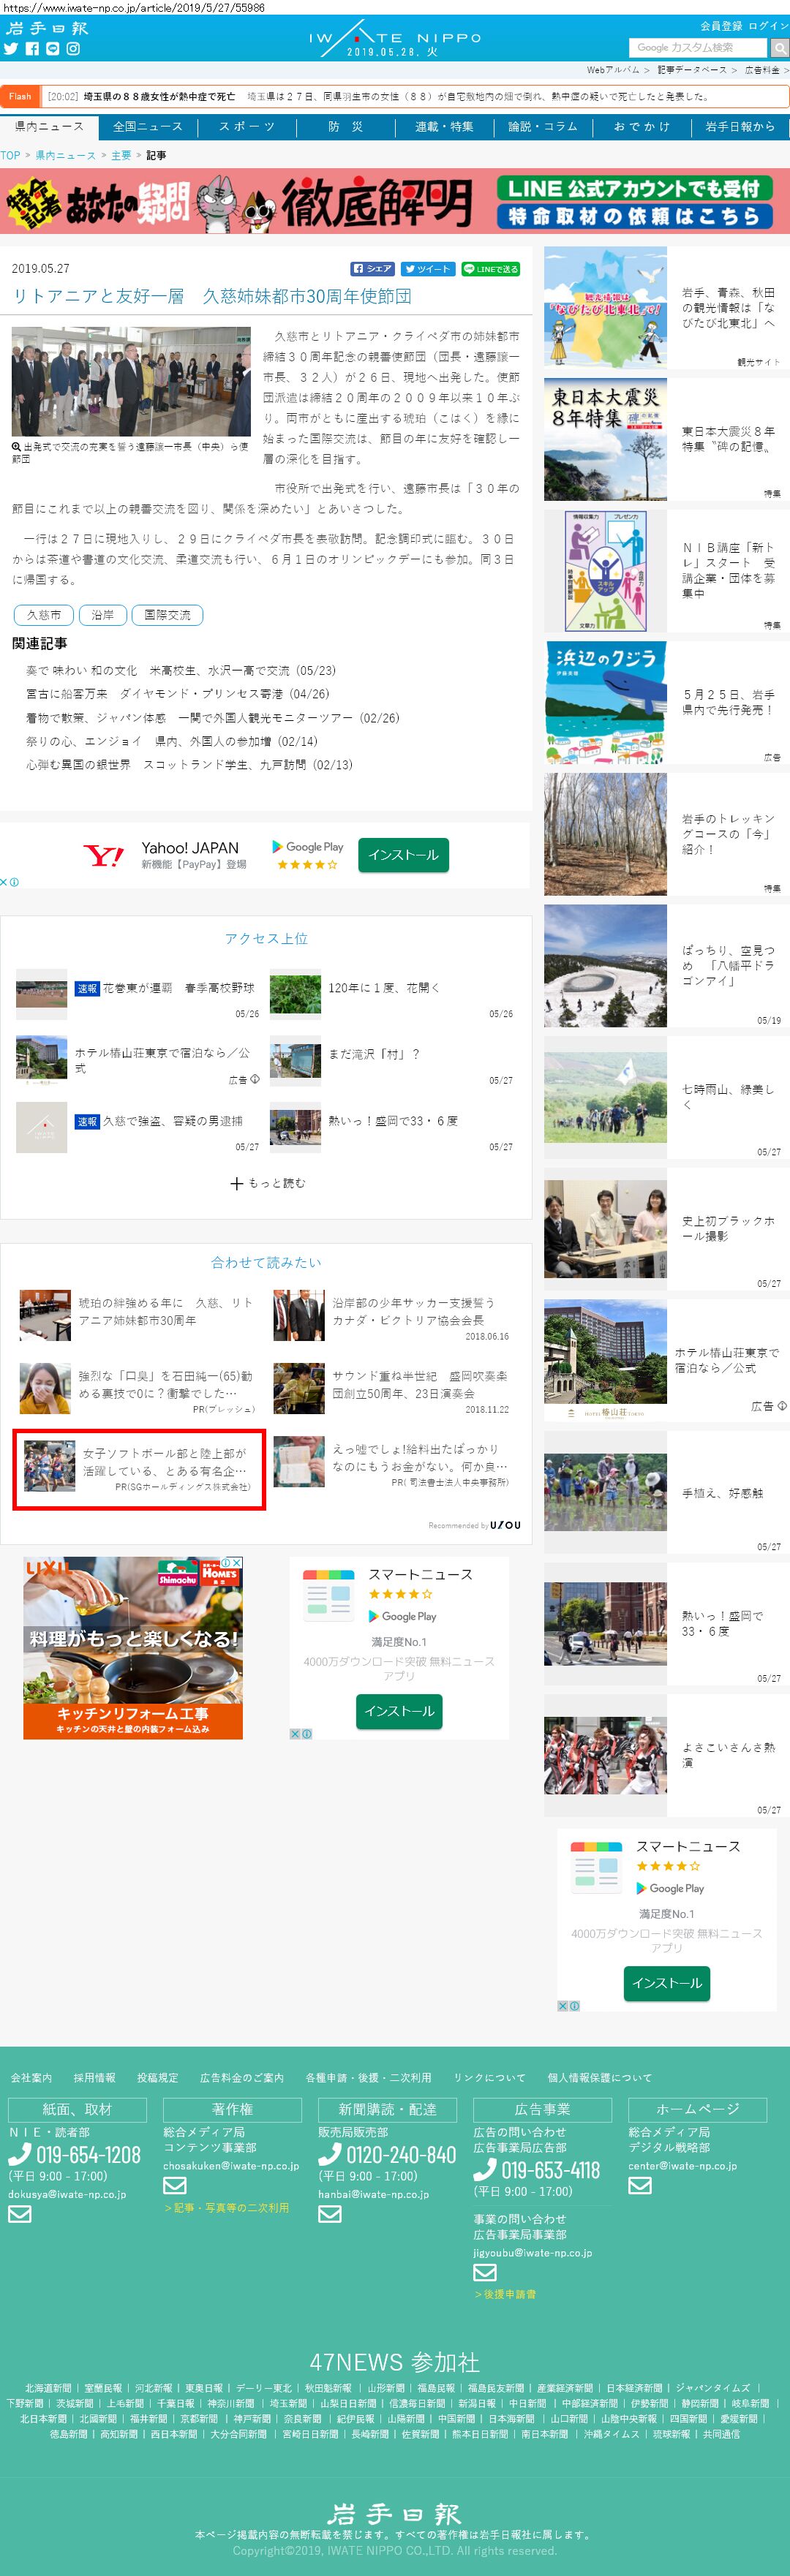Open related article 宮古に船客万来
This screenshot has height=2576, width=790.
177,694
